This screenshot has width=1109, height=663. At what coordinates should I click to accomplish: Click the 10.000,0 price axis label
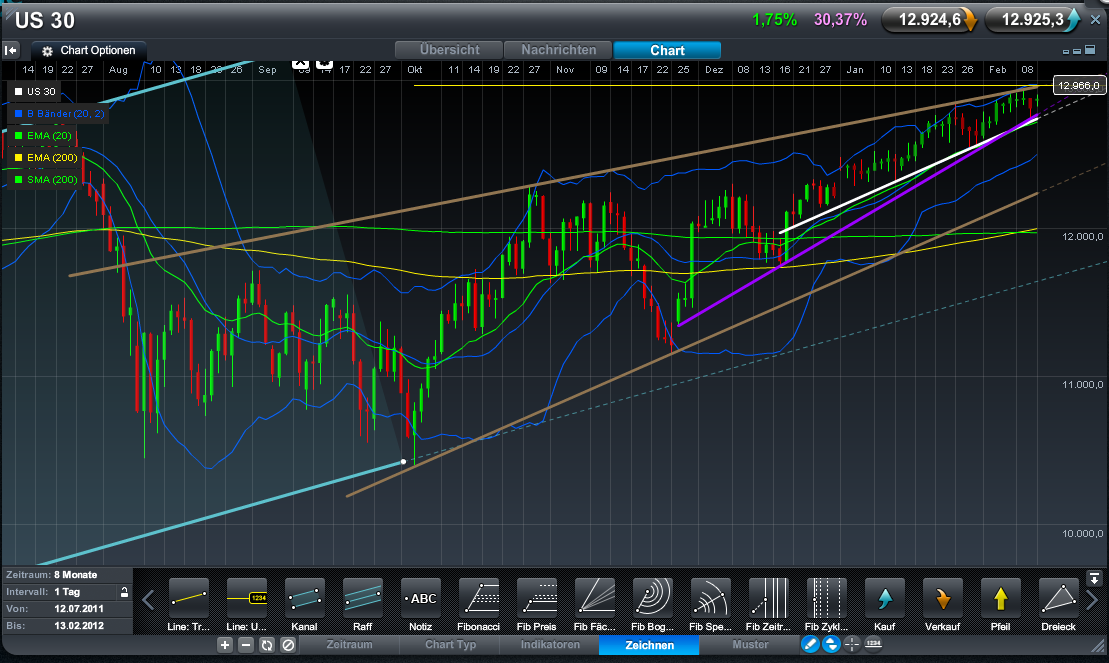pyautogui.click(x=1082, y=534)
